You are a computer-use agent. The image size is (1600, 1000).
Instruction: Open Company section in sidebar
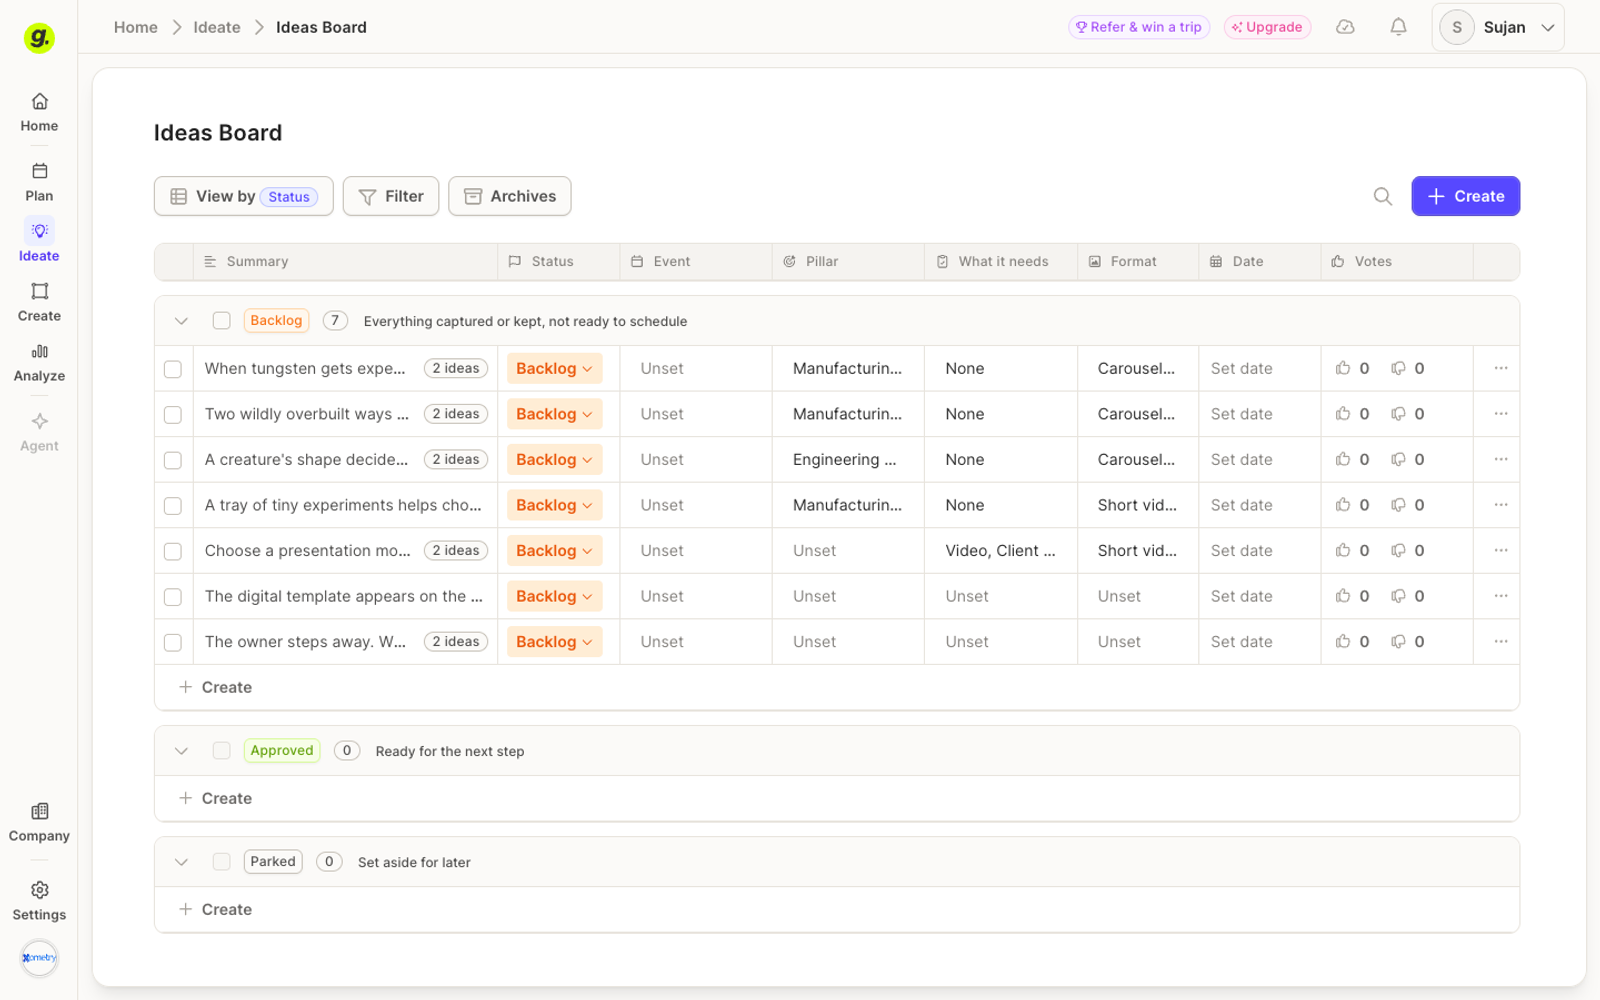(39, 822)
